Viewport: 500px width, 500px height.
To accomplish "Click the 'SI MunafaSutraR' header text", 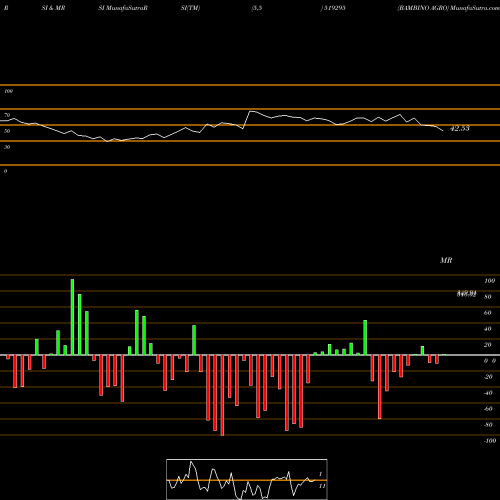I will click(x=123, y=8).
